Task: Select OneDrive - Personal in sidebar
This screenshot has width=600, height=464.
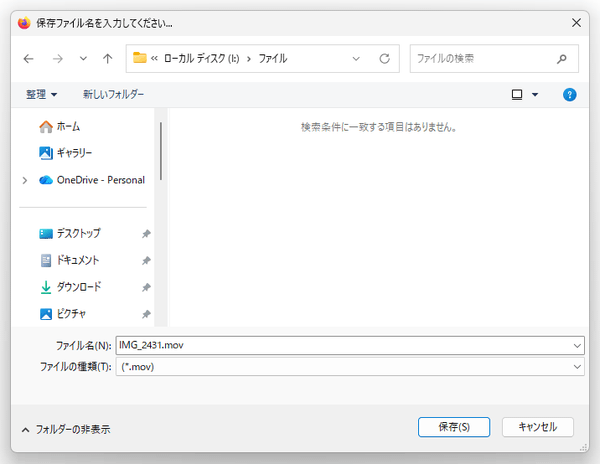Action: 92,180
